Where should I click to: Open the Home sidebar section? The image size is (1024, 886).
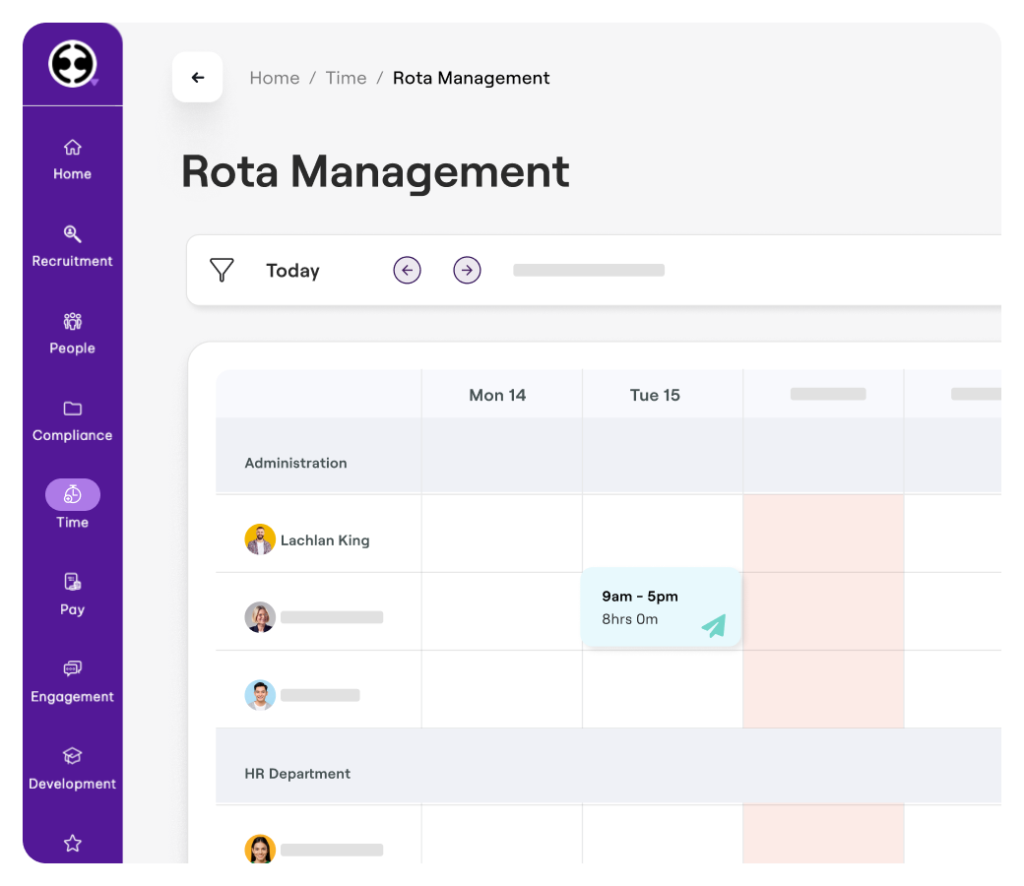72,160
